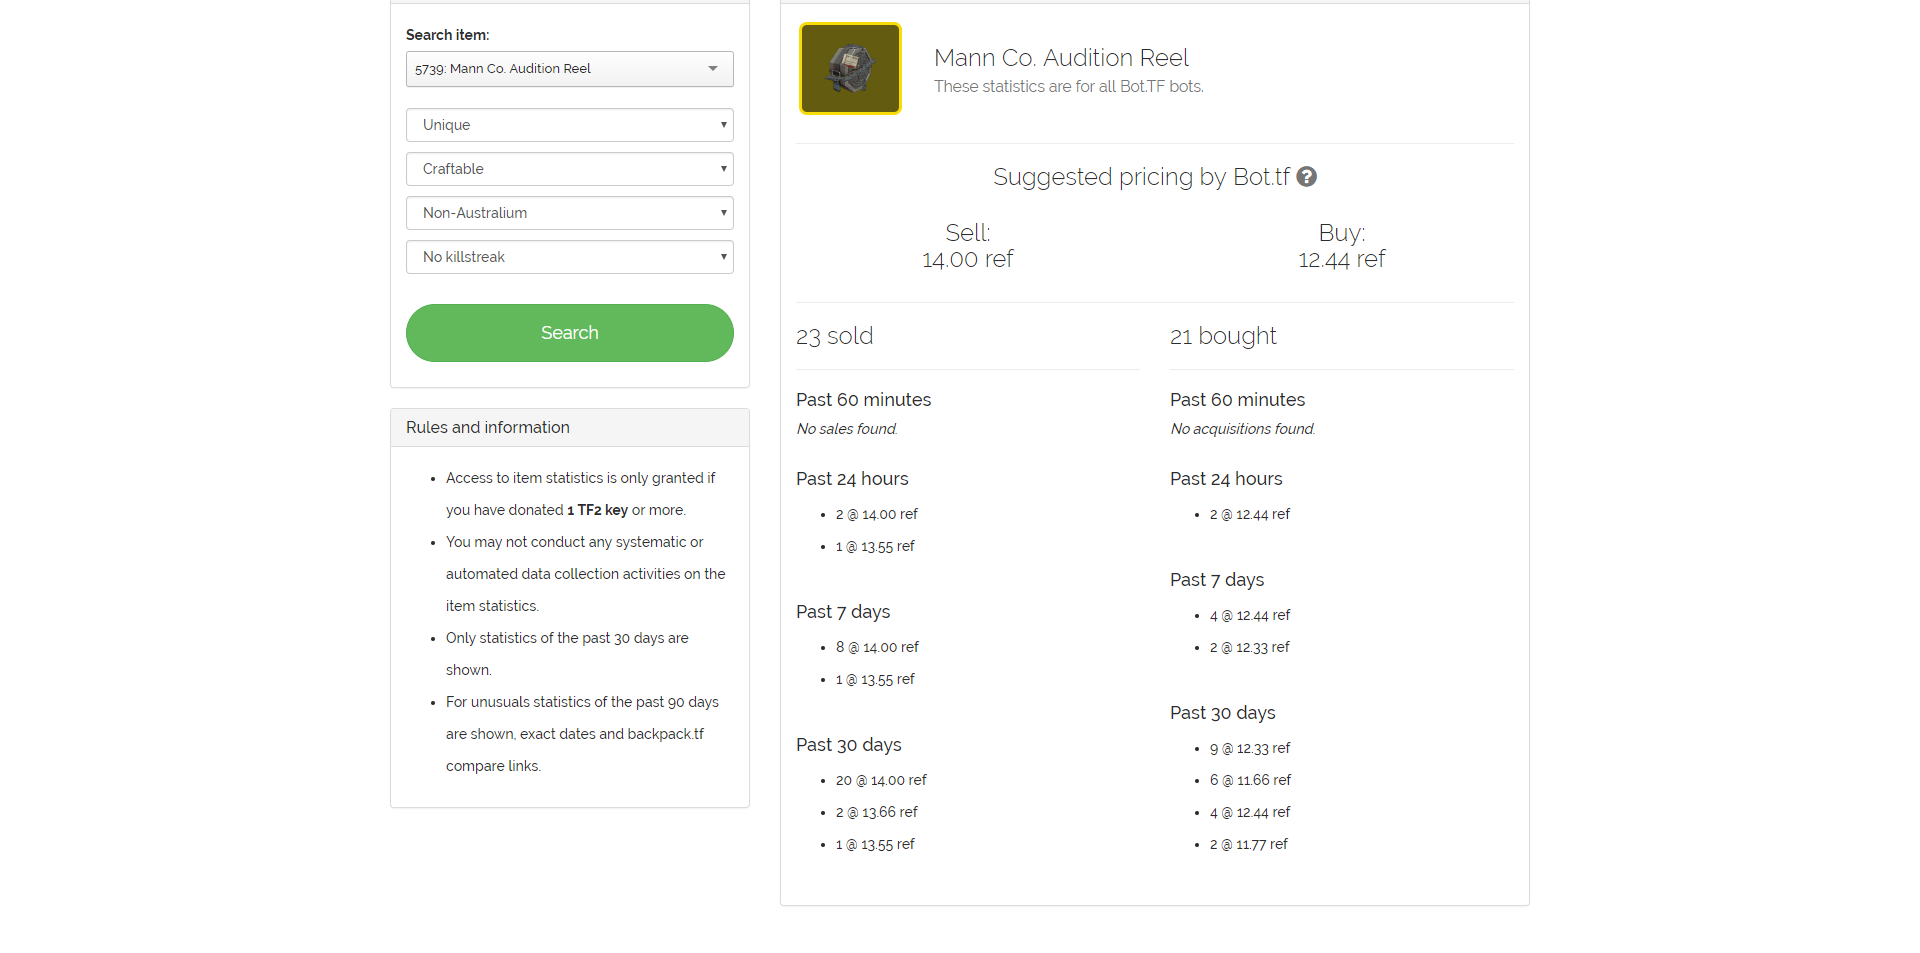Click the 23 sold heading
The height and width of the screenshot is (953, 1920).
[x=835, y=336]
